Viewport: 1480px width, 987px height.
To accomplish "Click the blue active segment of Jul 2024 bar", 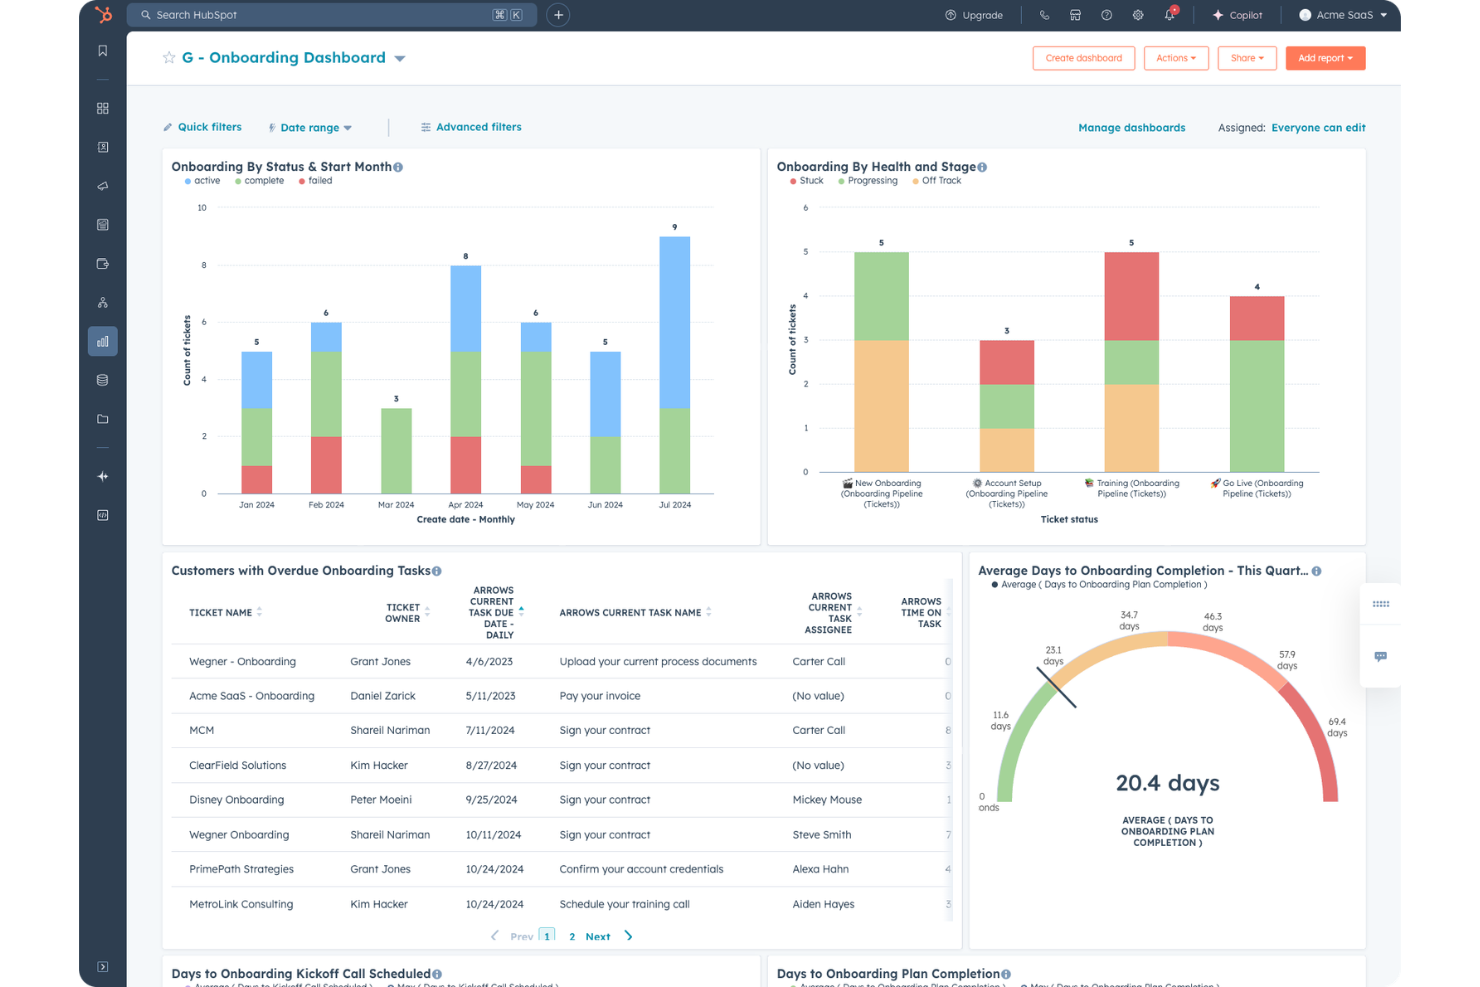I will (675, 323).
